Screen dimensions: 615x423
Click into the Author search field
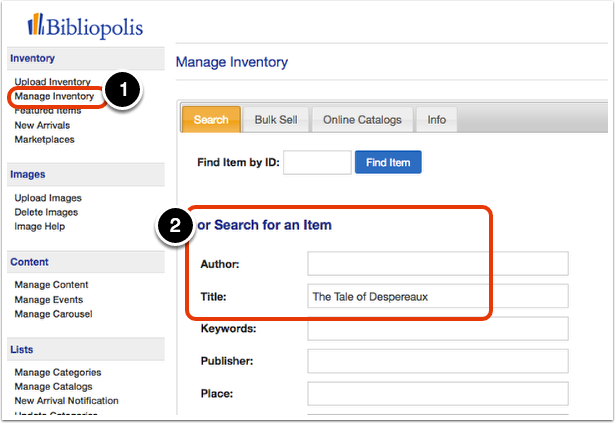[438, 264]
